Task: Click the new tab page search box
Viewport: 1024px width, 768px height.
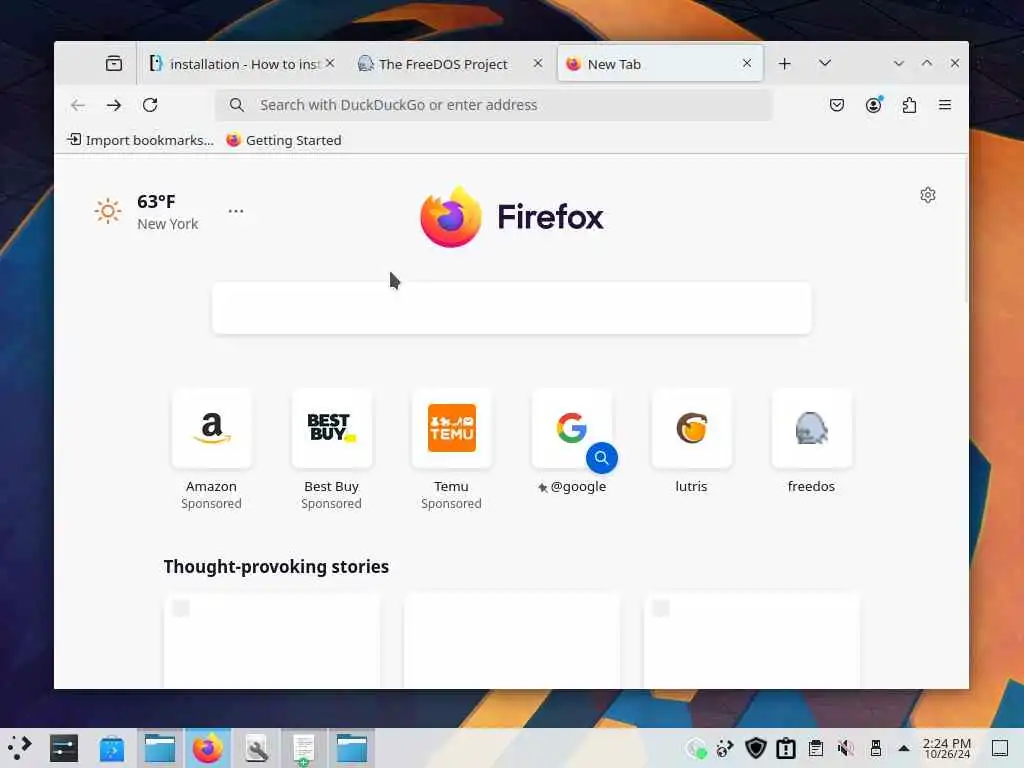Action: pyautogui.click(x=512, y=308)
